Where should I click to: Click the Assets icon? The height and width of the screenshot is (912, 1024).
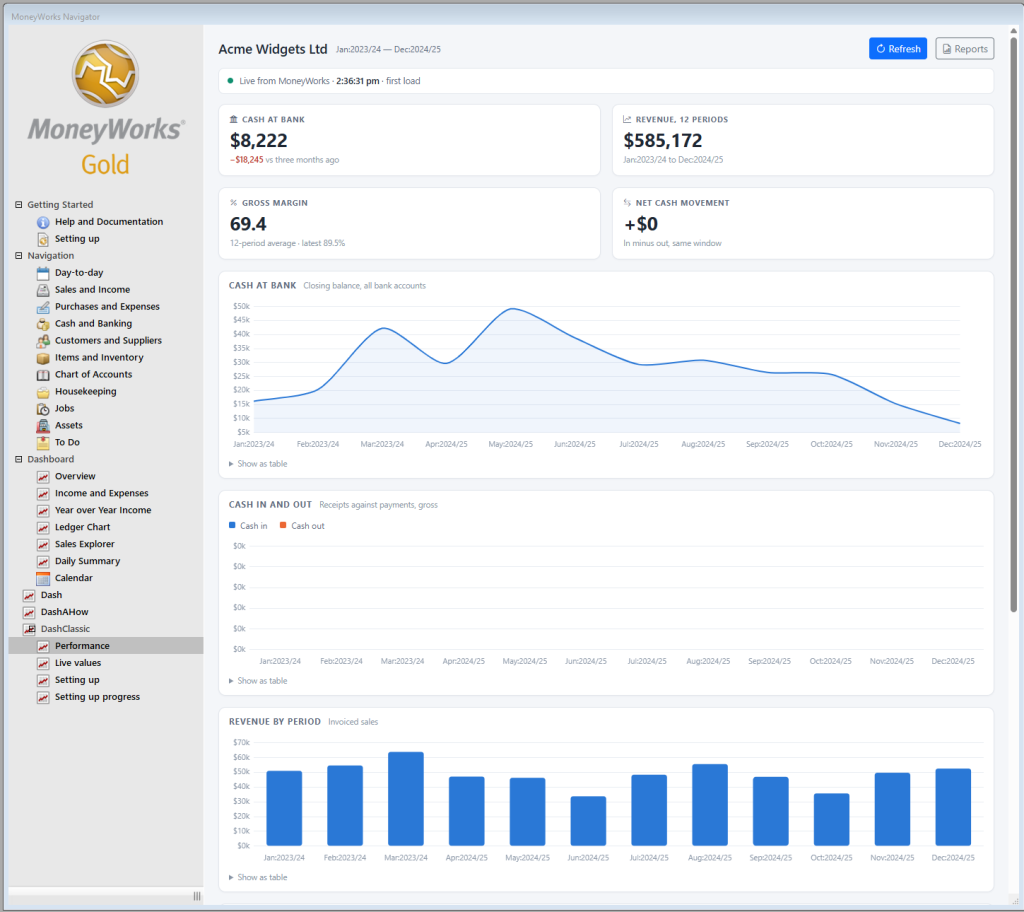click(x=43, y=426)
